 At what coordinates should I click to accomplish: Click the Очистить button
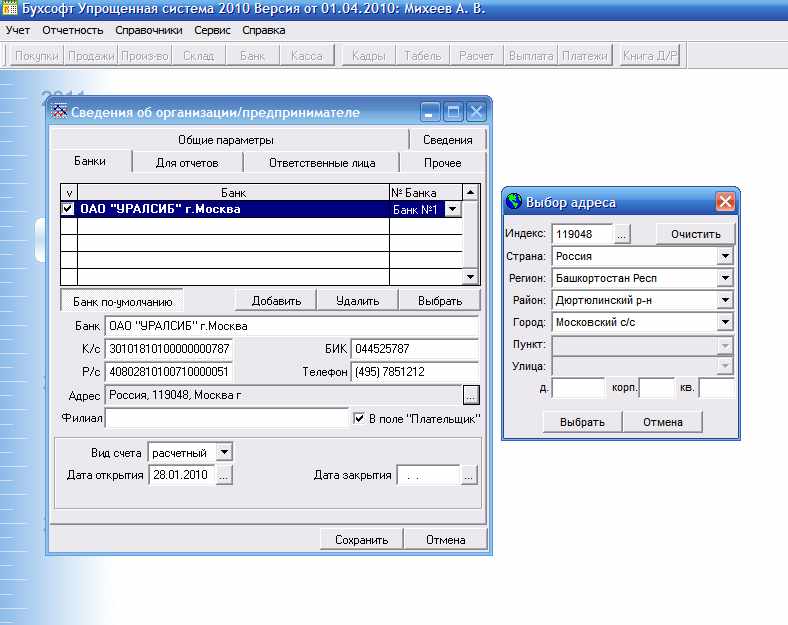(x=695, y=234)
